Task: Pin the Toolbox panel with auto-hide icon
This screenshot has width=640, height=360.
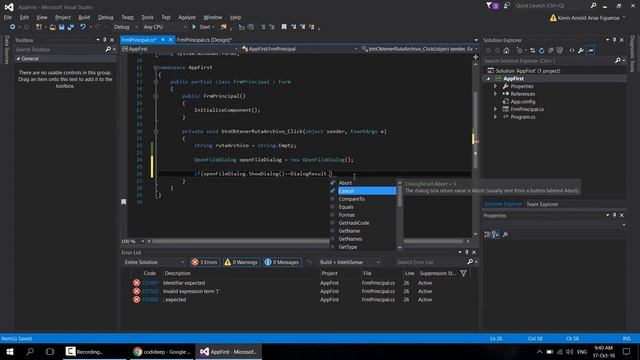Action: tap(104, 40)
